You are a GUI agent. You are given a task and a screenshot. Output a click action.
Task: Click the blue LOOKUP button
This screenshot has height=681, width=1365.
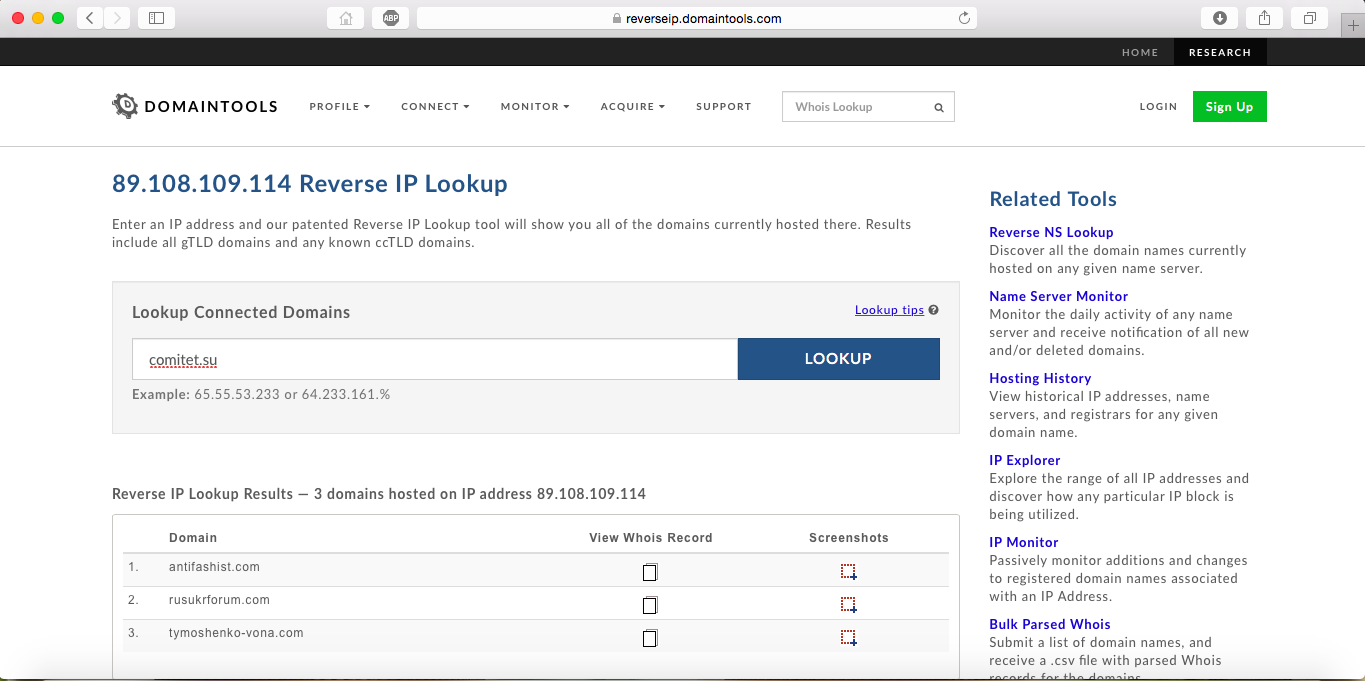coord(838,359)
